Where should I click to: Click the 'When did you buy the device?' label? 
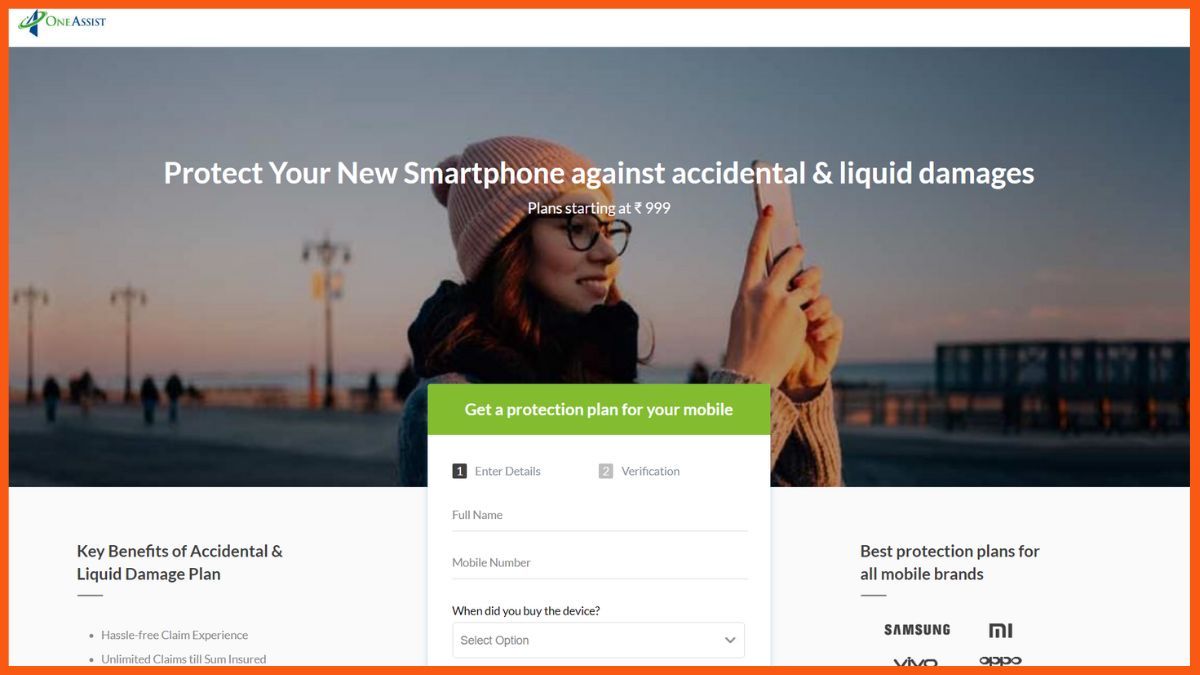click(x=526, y=610)
